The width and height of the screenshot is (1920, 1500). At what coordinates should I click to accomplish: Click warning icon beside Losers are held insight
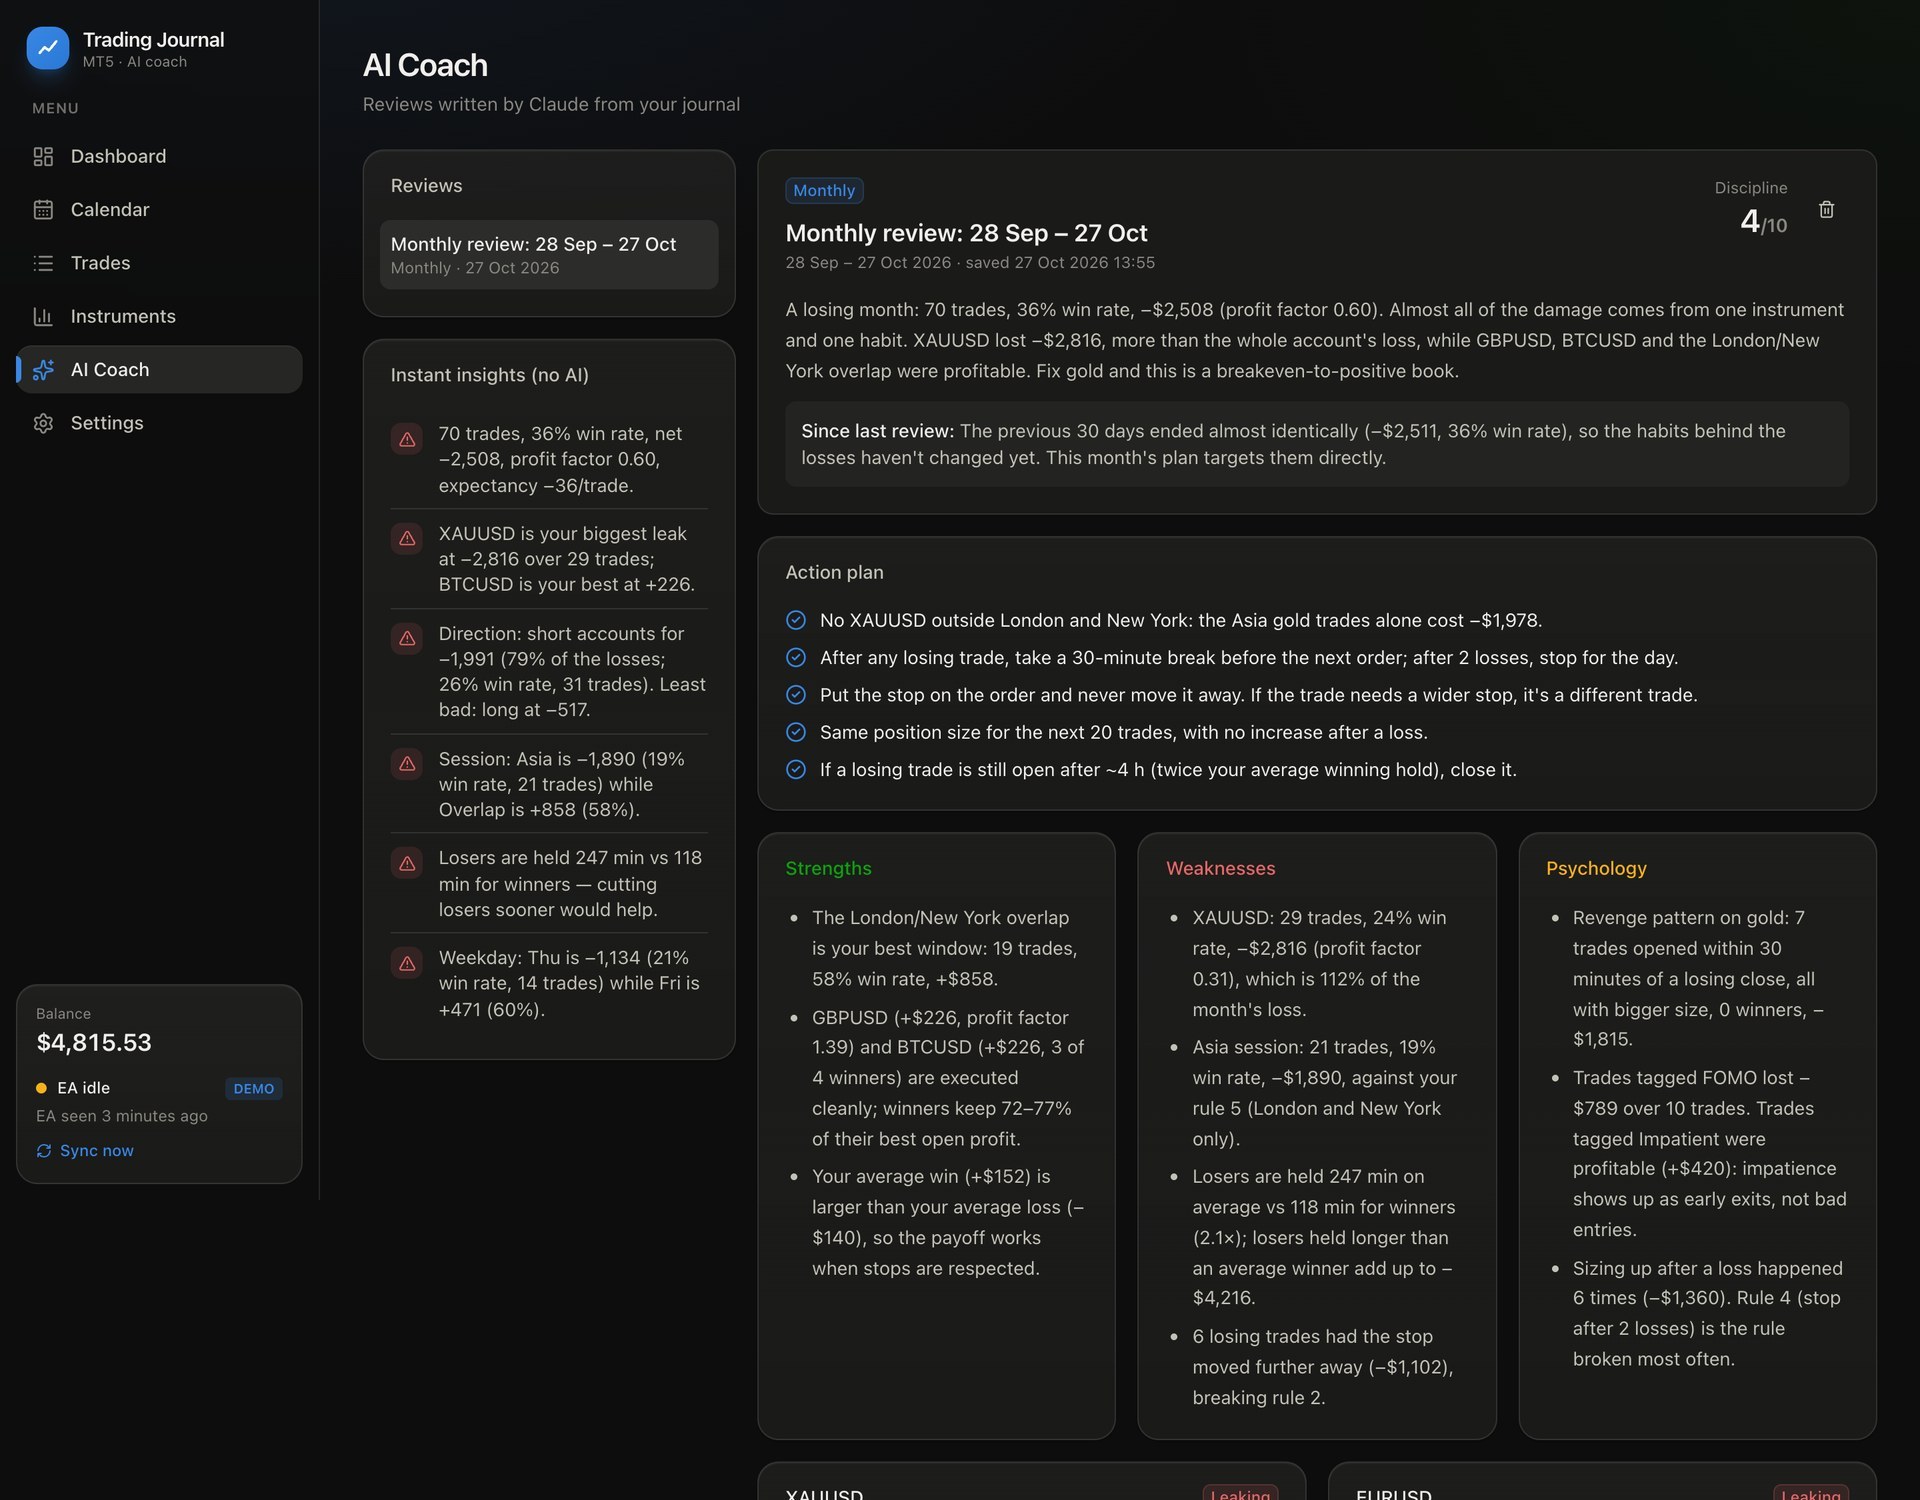point(407,863)
